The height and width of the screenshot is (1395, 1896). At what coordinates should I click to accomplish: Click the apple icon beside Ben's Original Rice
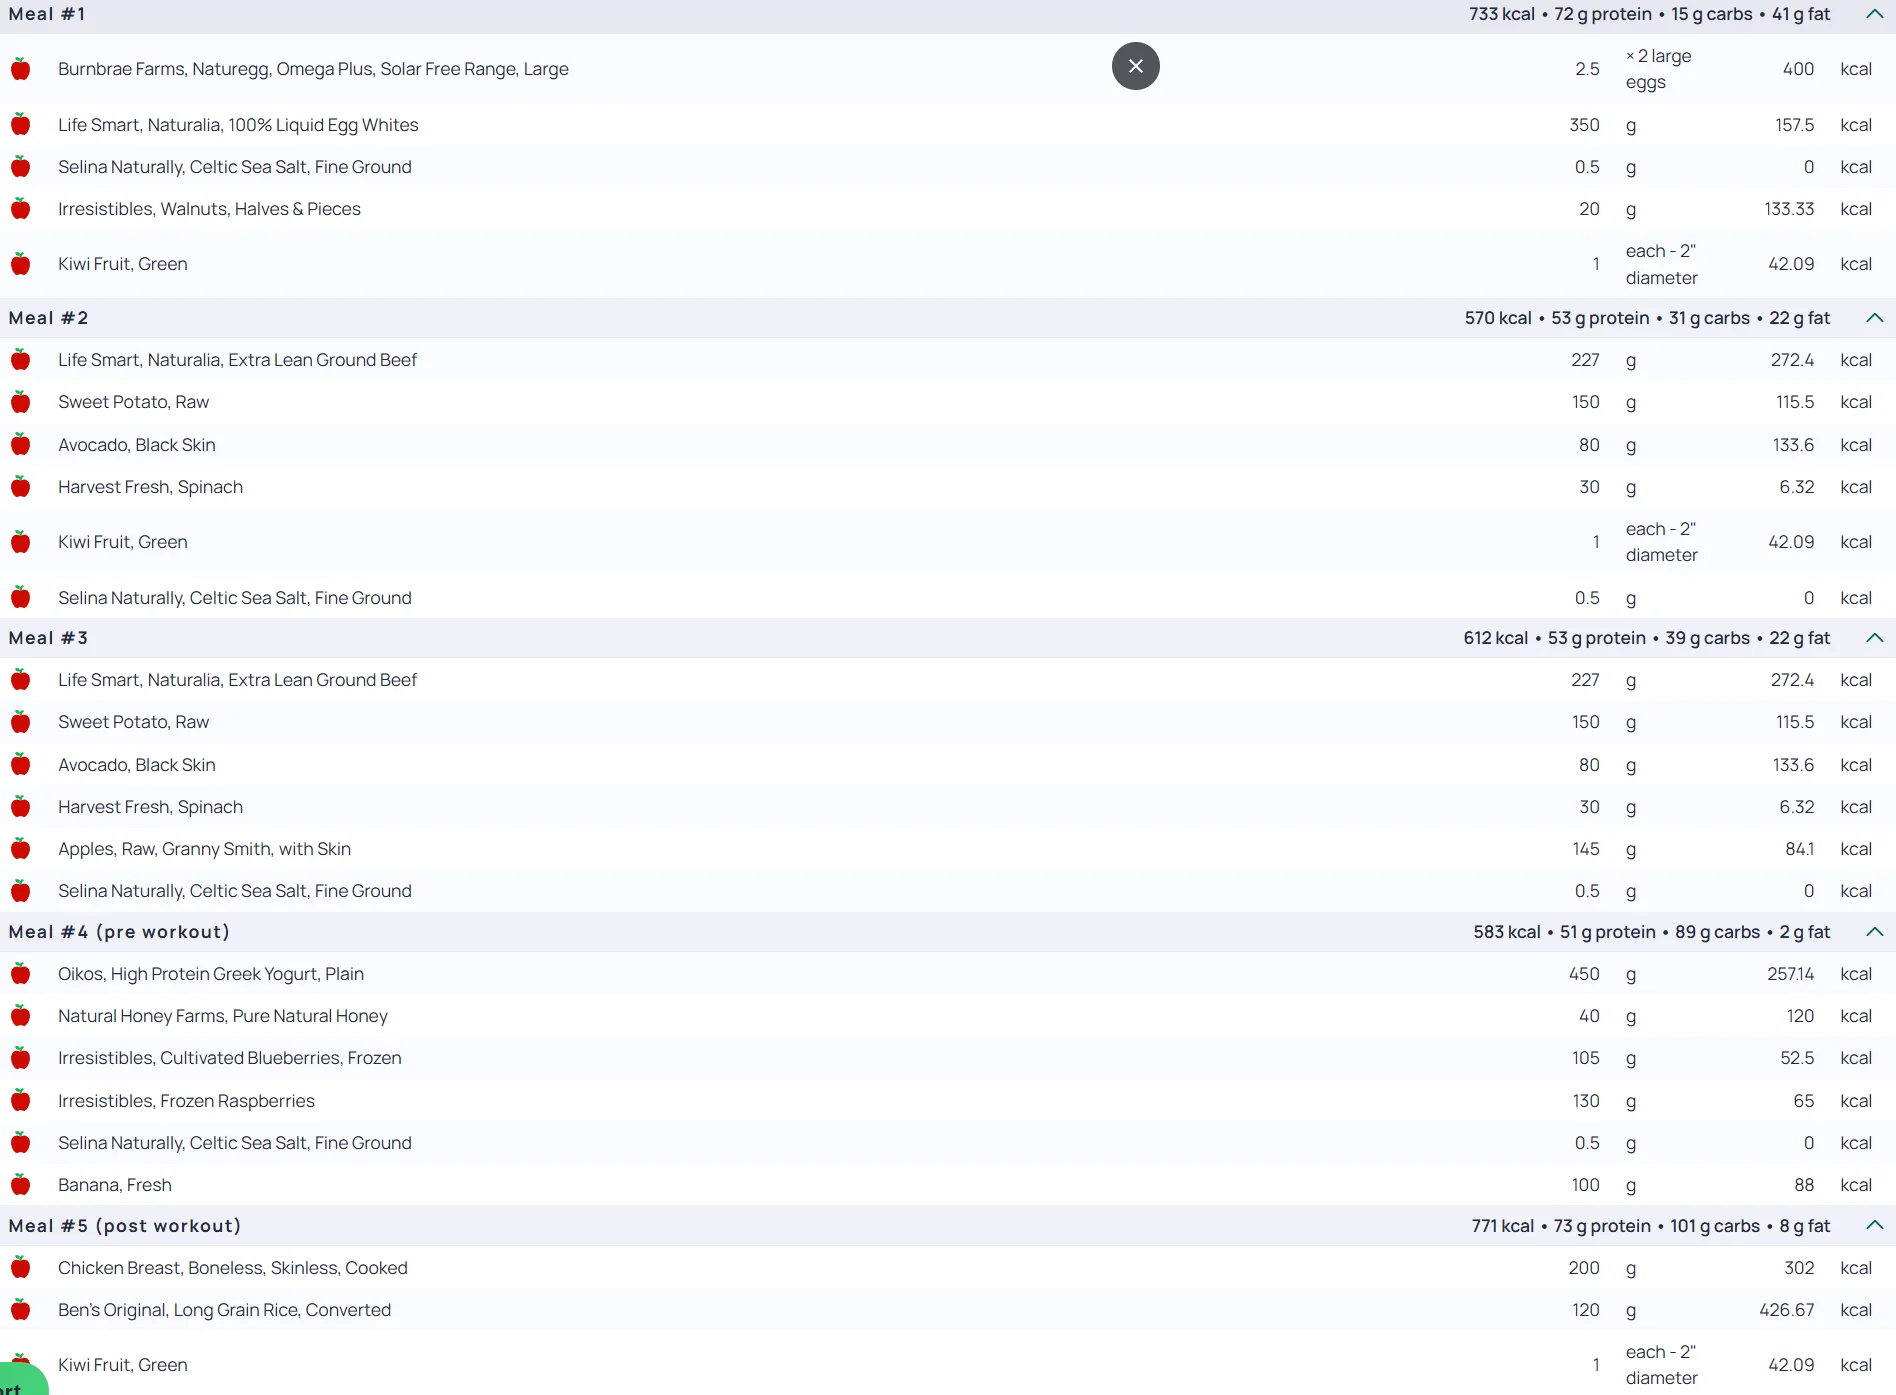pos(20,1310)
